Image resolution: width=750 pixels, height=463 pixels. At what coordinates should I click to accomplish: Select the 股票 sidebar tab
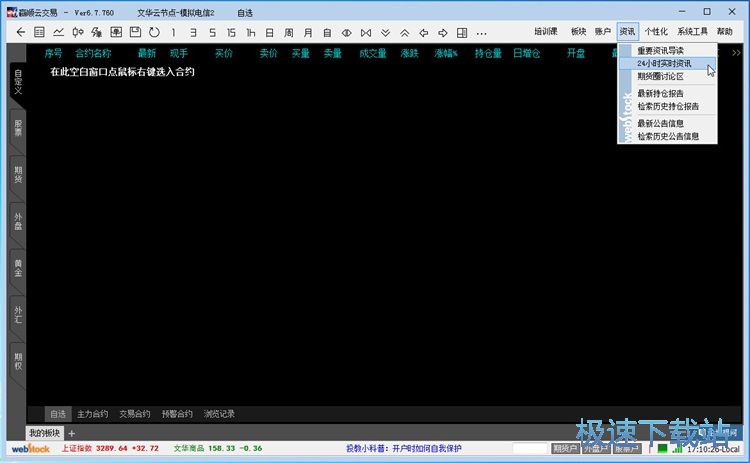click(x=18, y=128)
